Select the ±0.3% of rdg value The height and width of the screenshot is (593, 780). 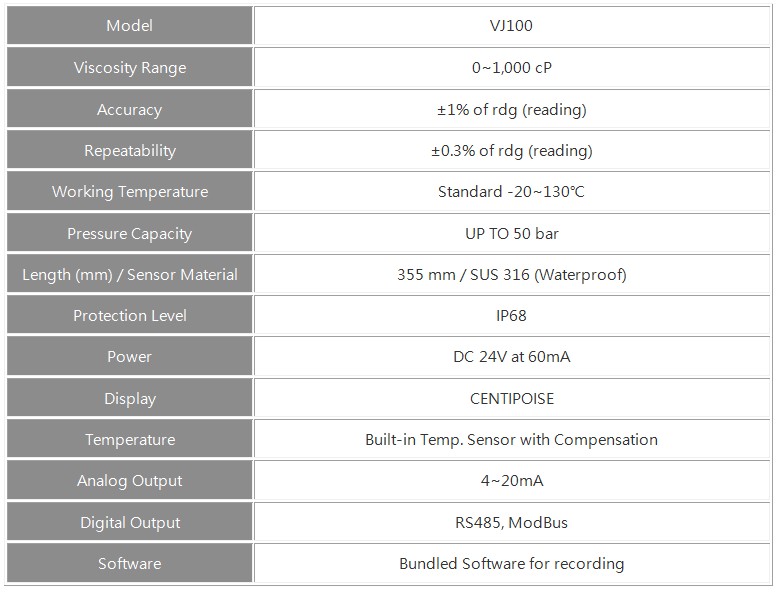tap(512, 150)
